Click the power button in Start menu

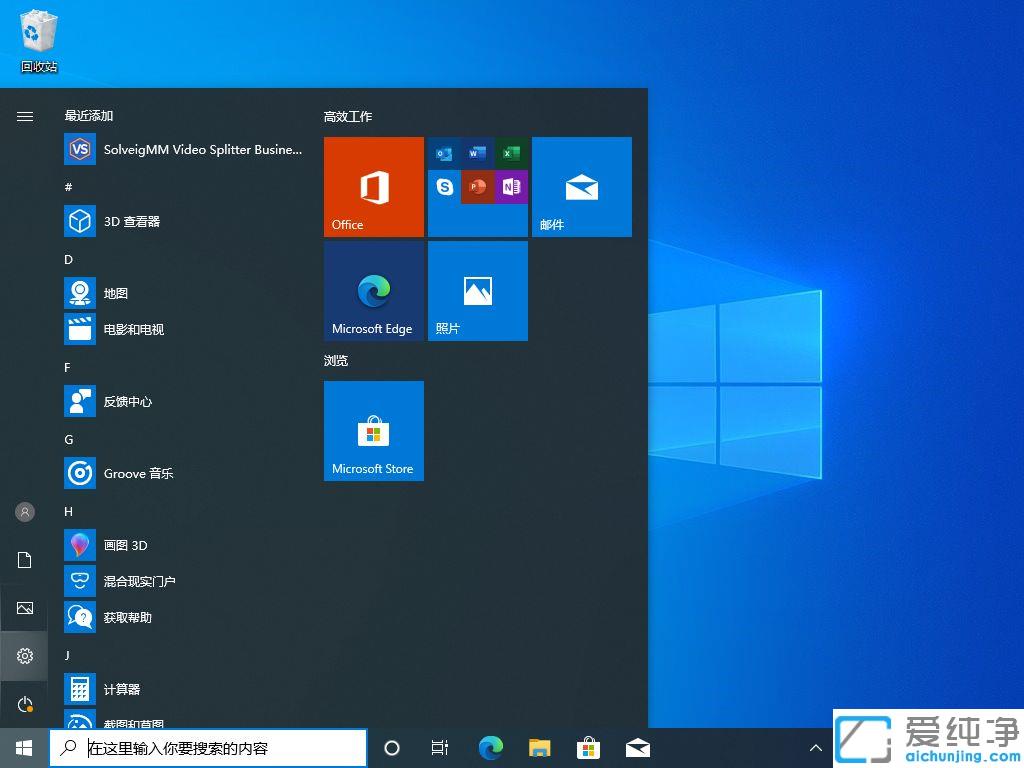pos(24,704)
